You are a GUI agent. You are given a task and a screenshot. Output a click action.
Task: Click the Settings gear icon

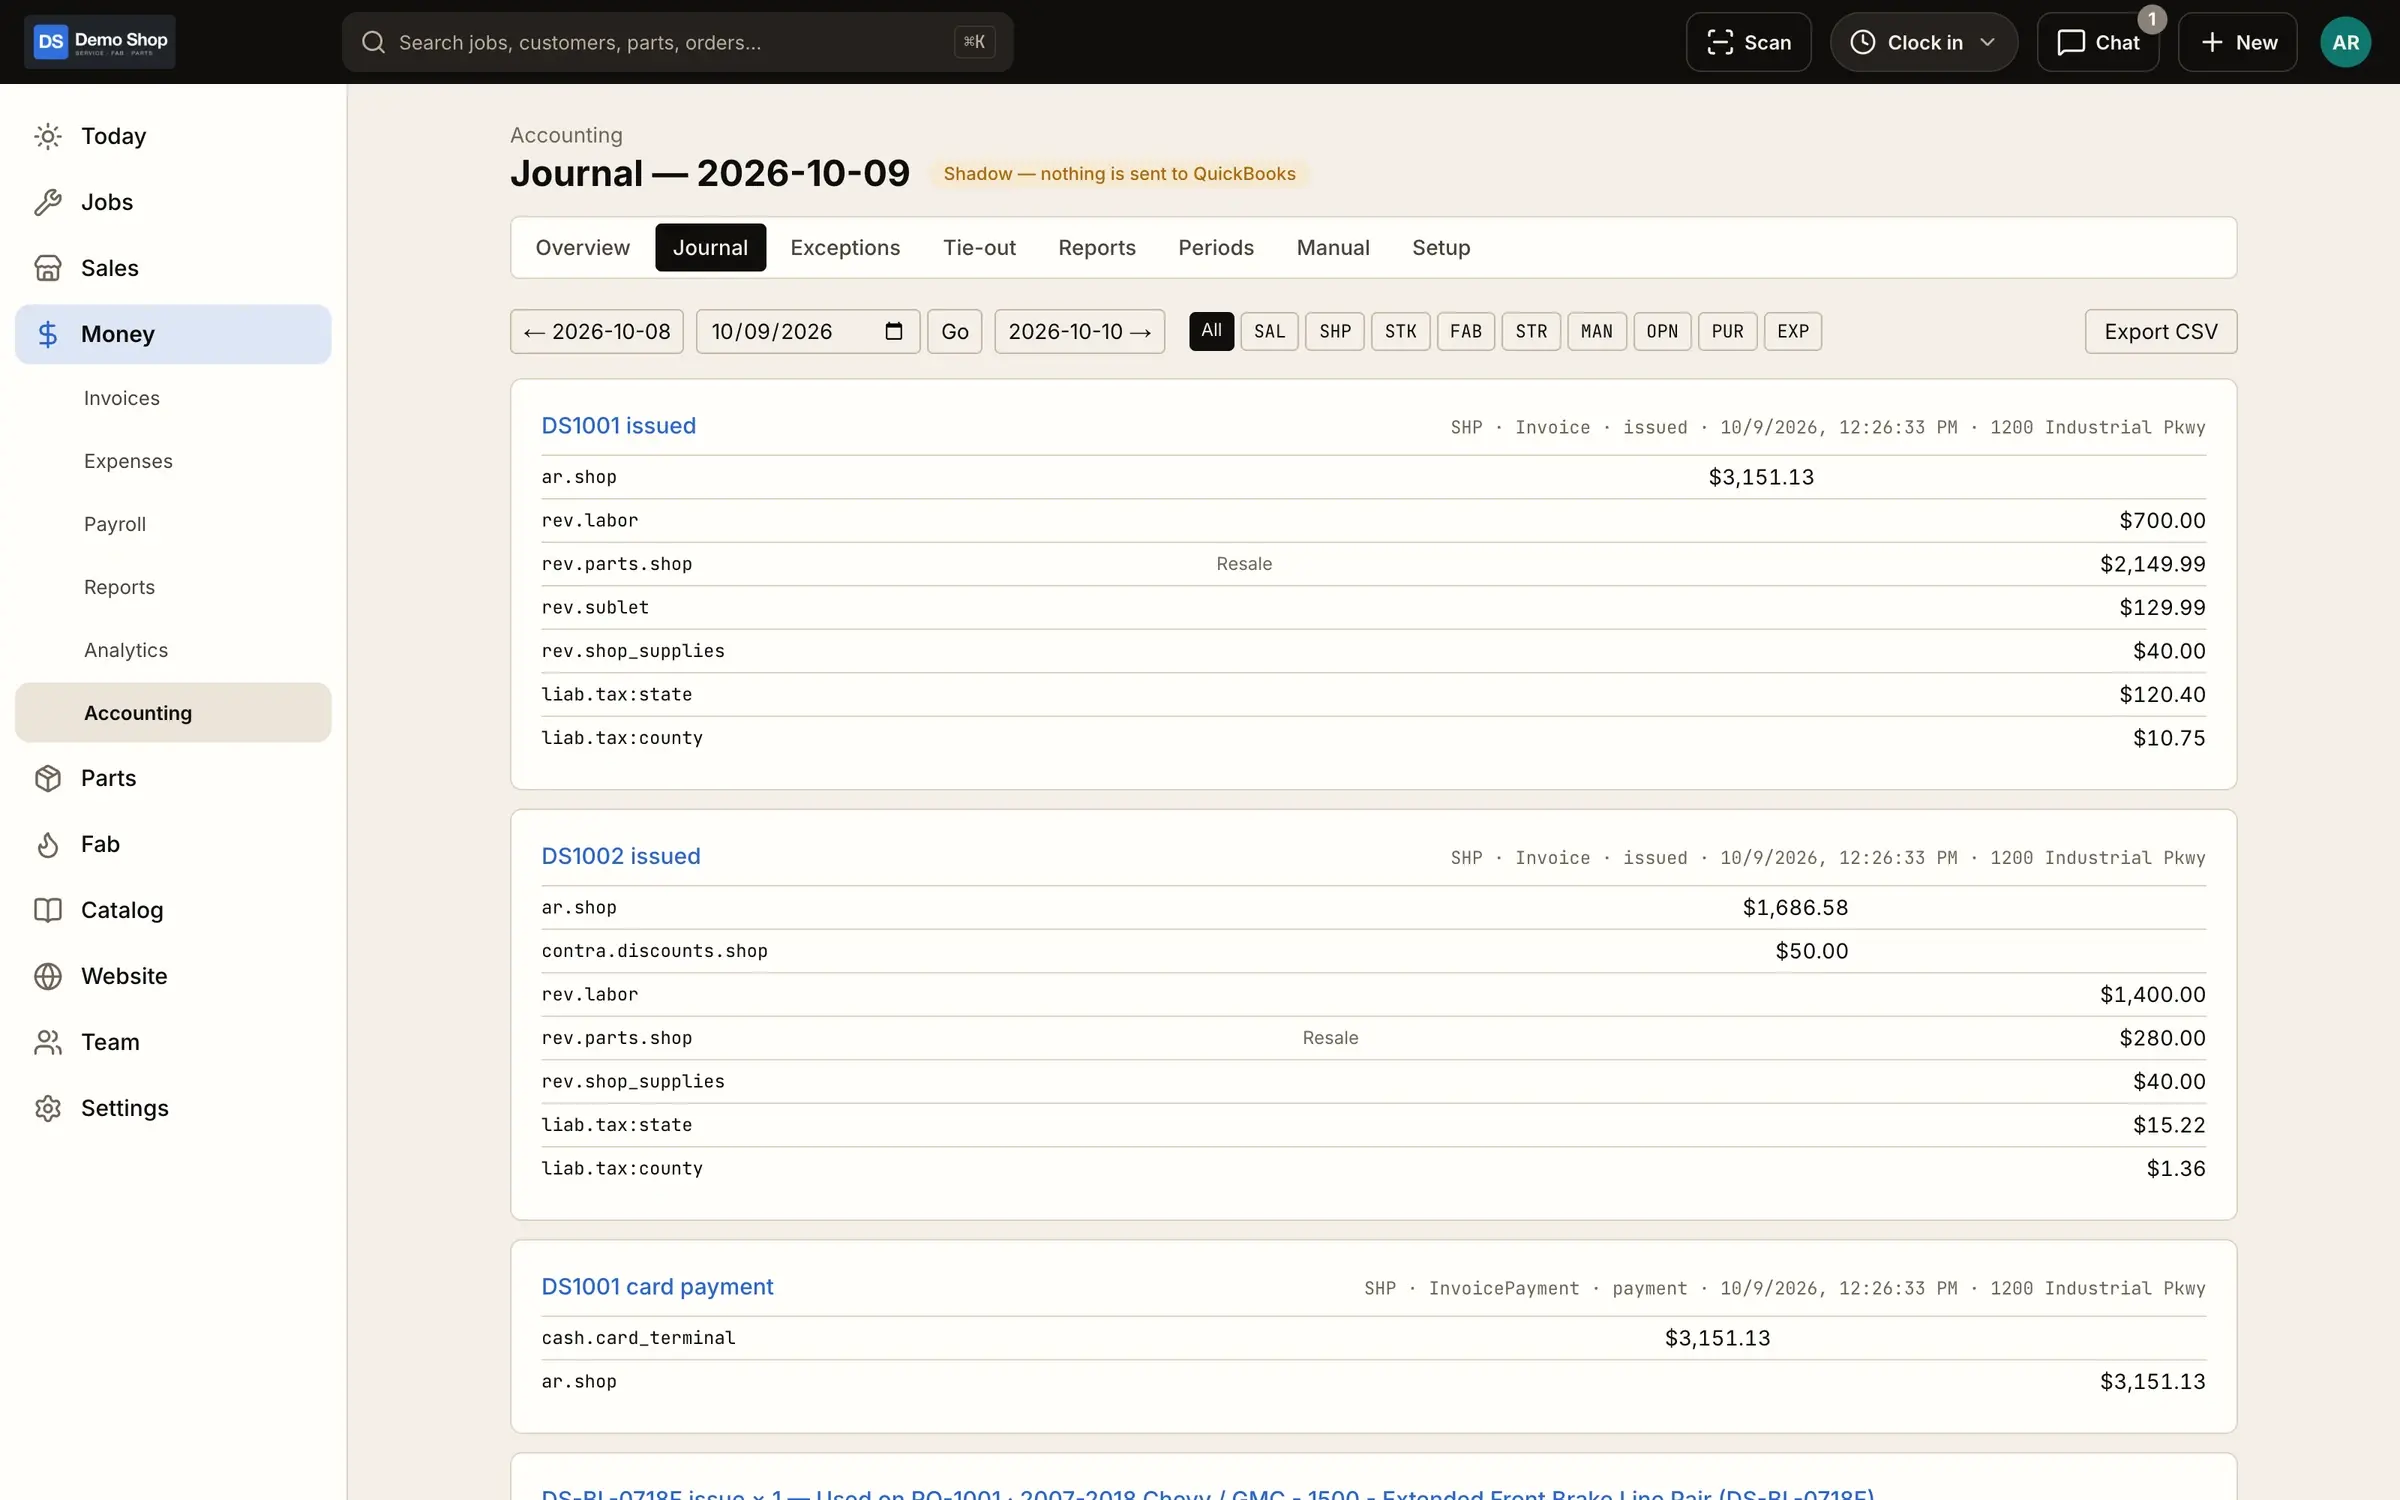click(48, 1108)
